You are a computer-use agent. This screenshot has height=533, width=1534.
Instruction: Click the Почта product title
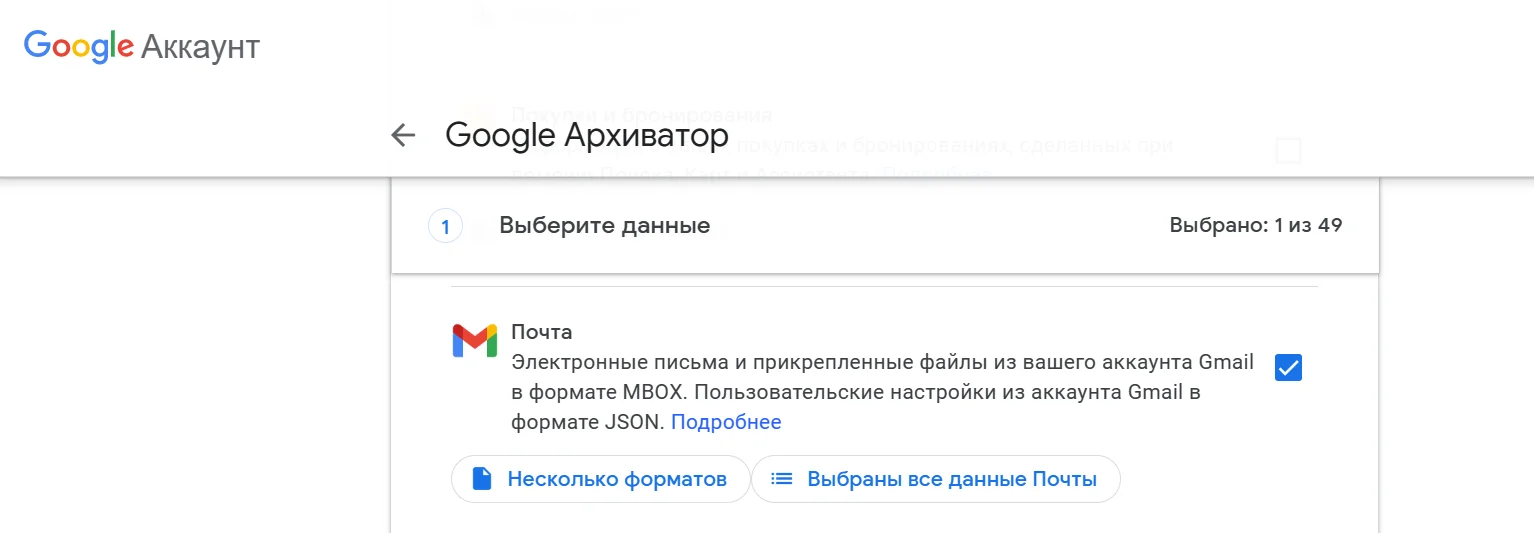point(541,332)
